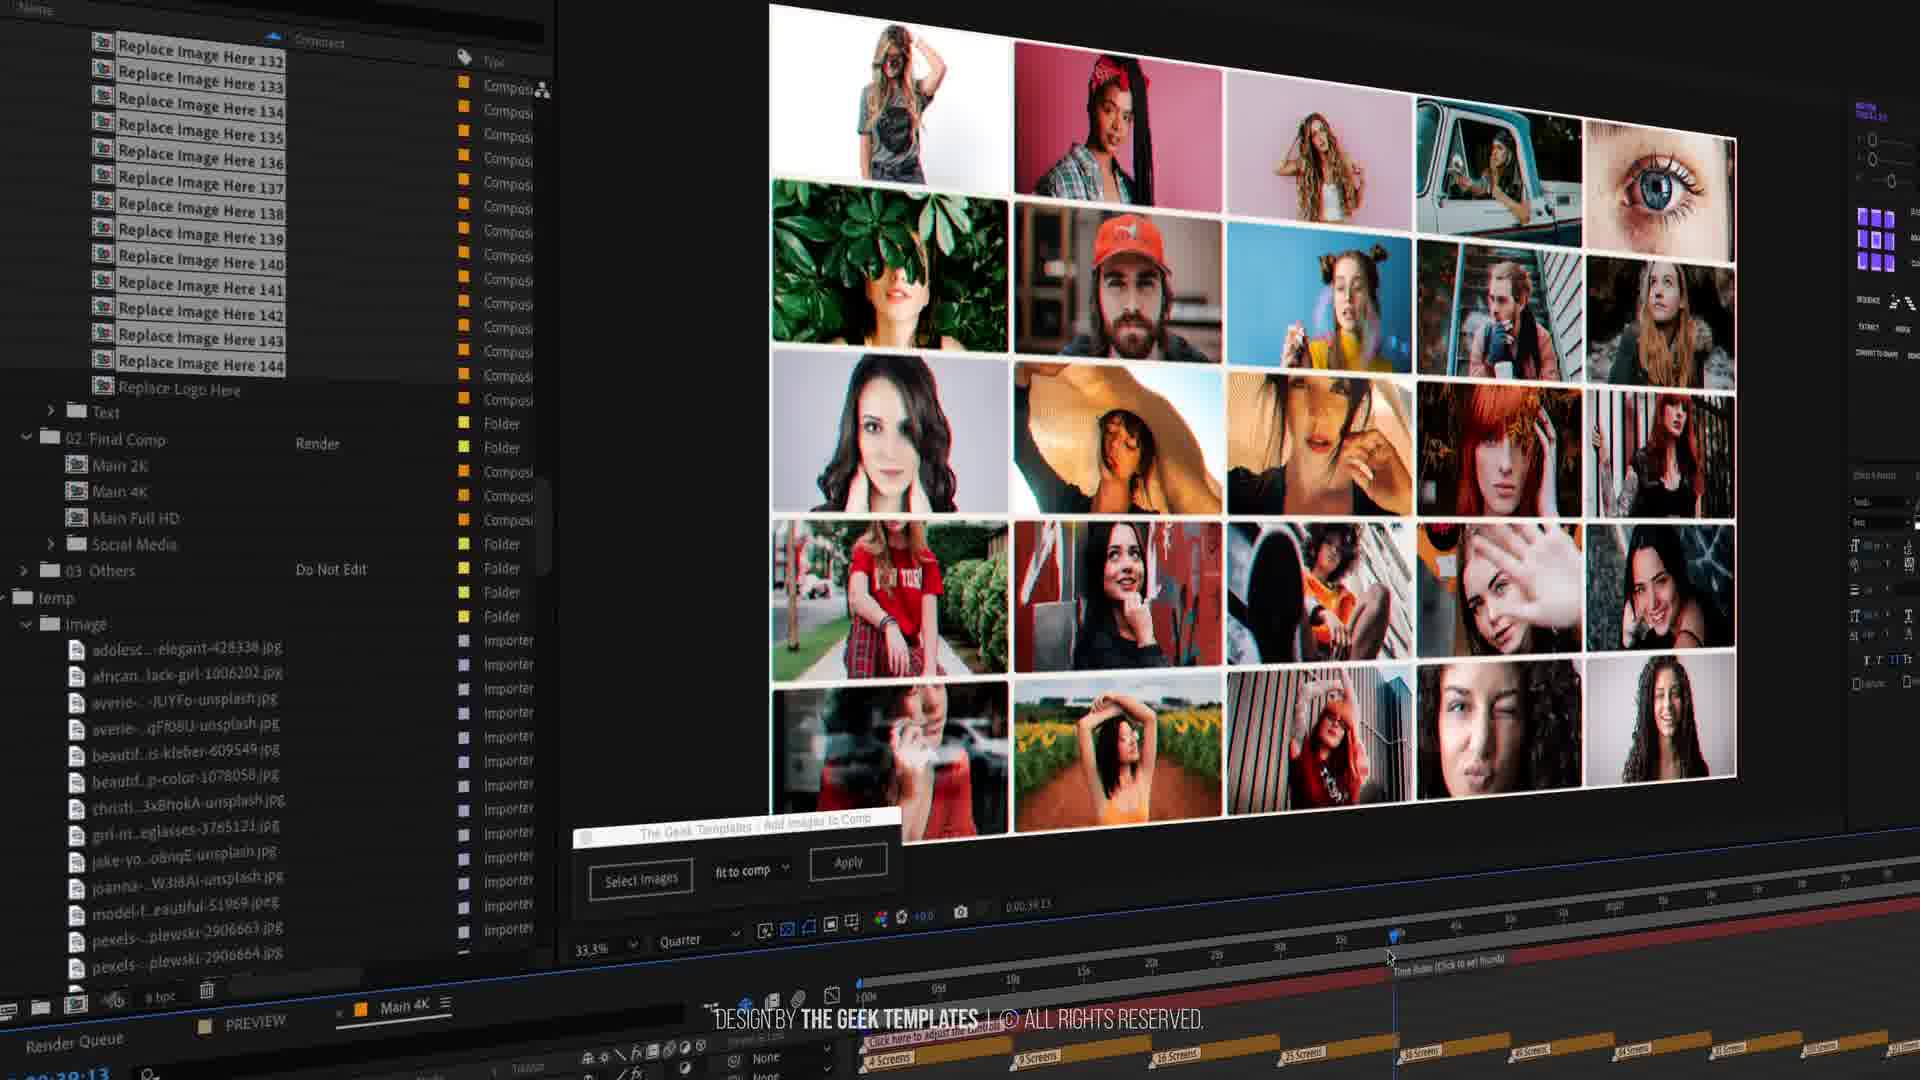
Task: Click the Comment column header
Action: coord(320,41)
